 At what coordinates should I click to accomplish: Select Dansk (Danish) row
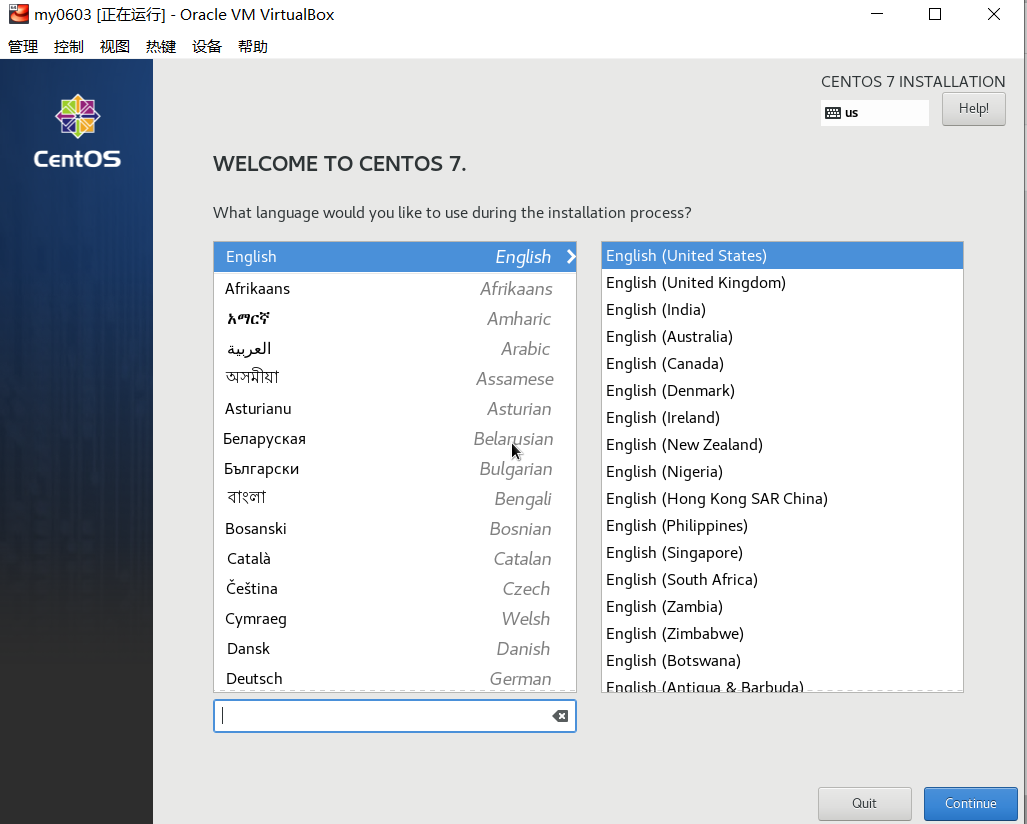tap(395, 649)
